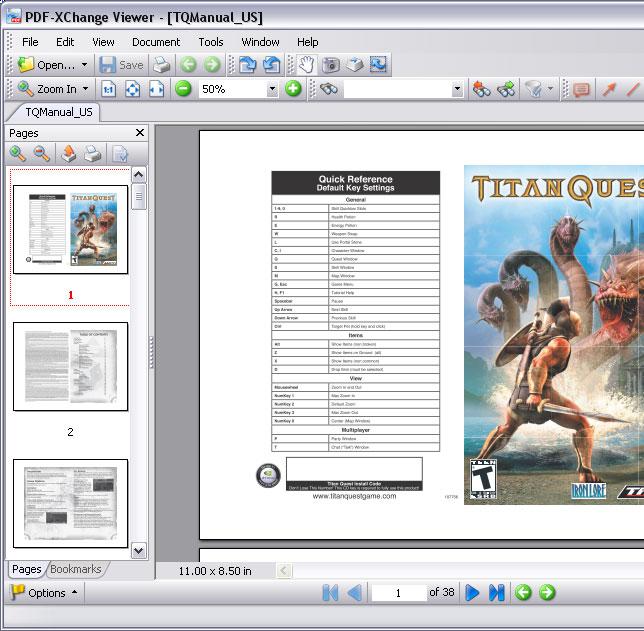Screen dimensions: 644x631
Task: Click the thumbnail panel scrollbar handle
Action: (139, 197)
